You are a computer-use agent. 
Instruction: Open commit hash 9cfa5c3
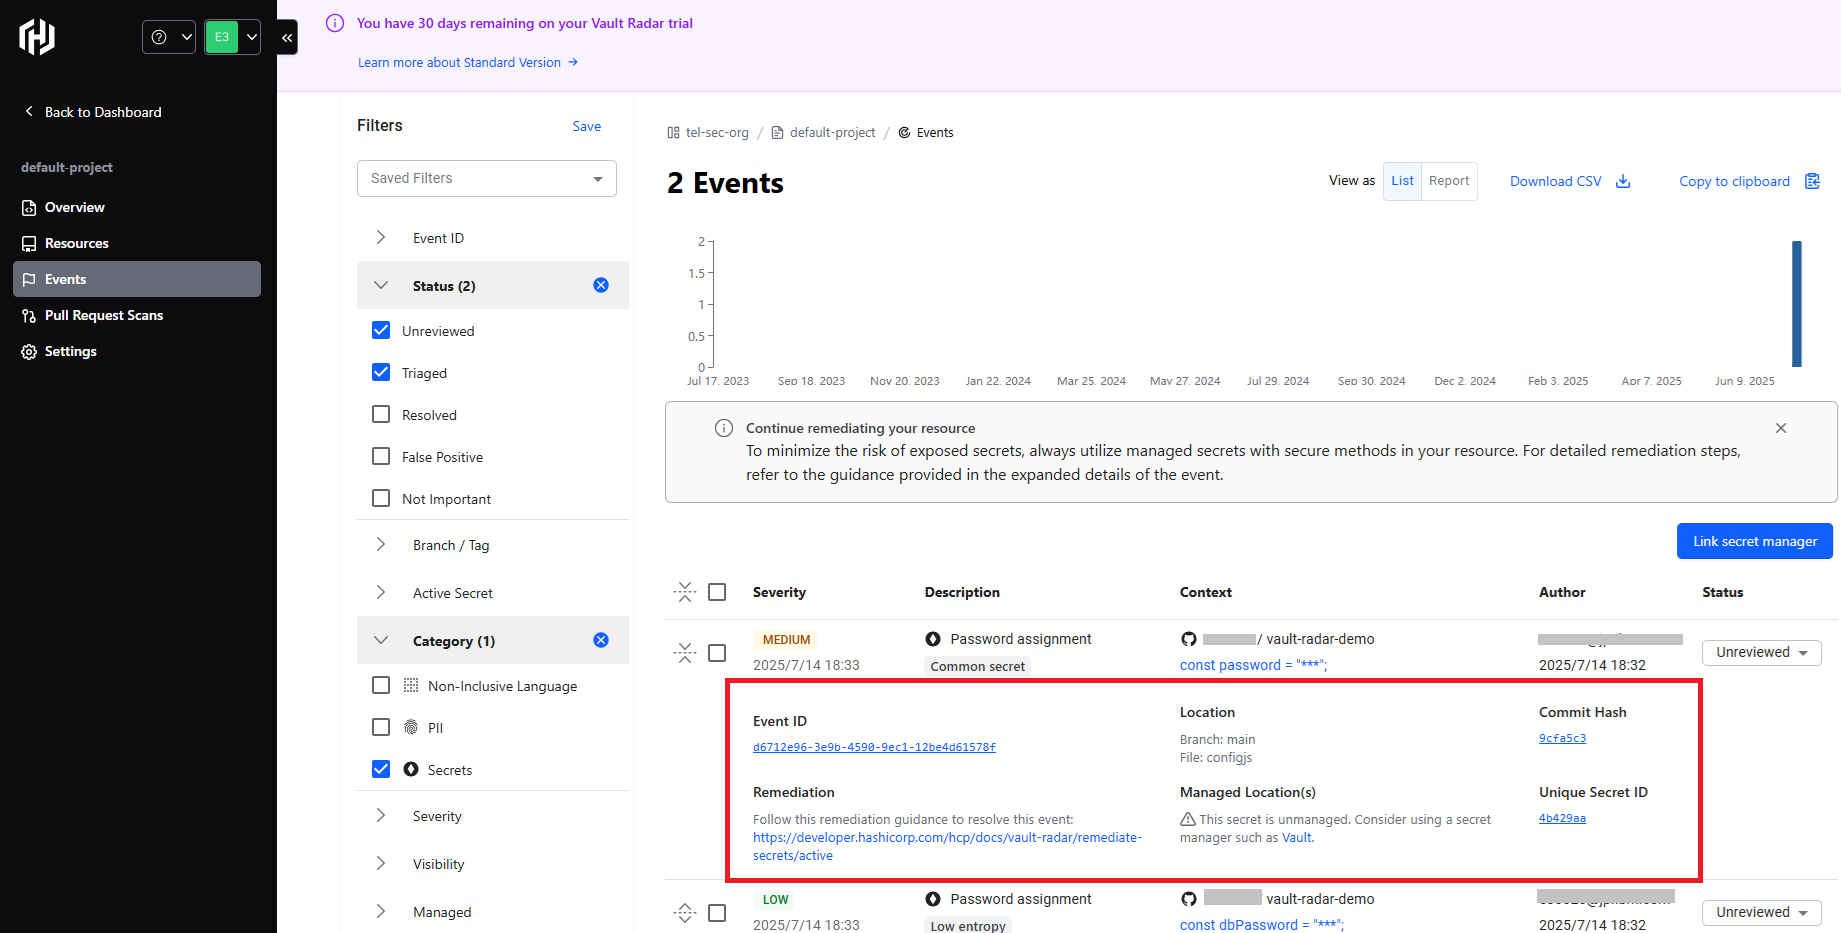click(1562, 738)
